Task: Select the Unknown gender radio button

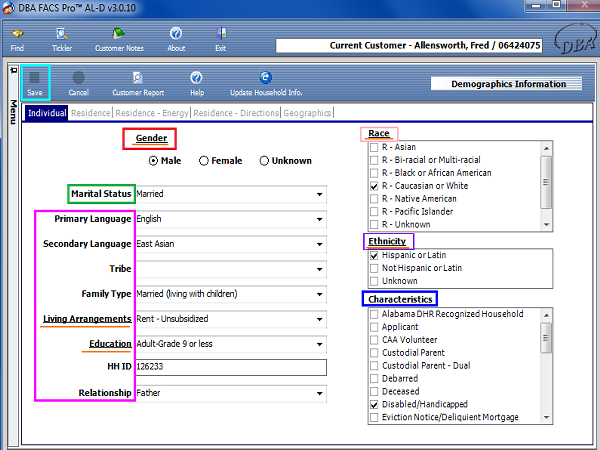Action: [x=264, y=161]
